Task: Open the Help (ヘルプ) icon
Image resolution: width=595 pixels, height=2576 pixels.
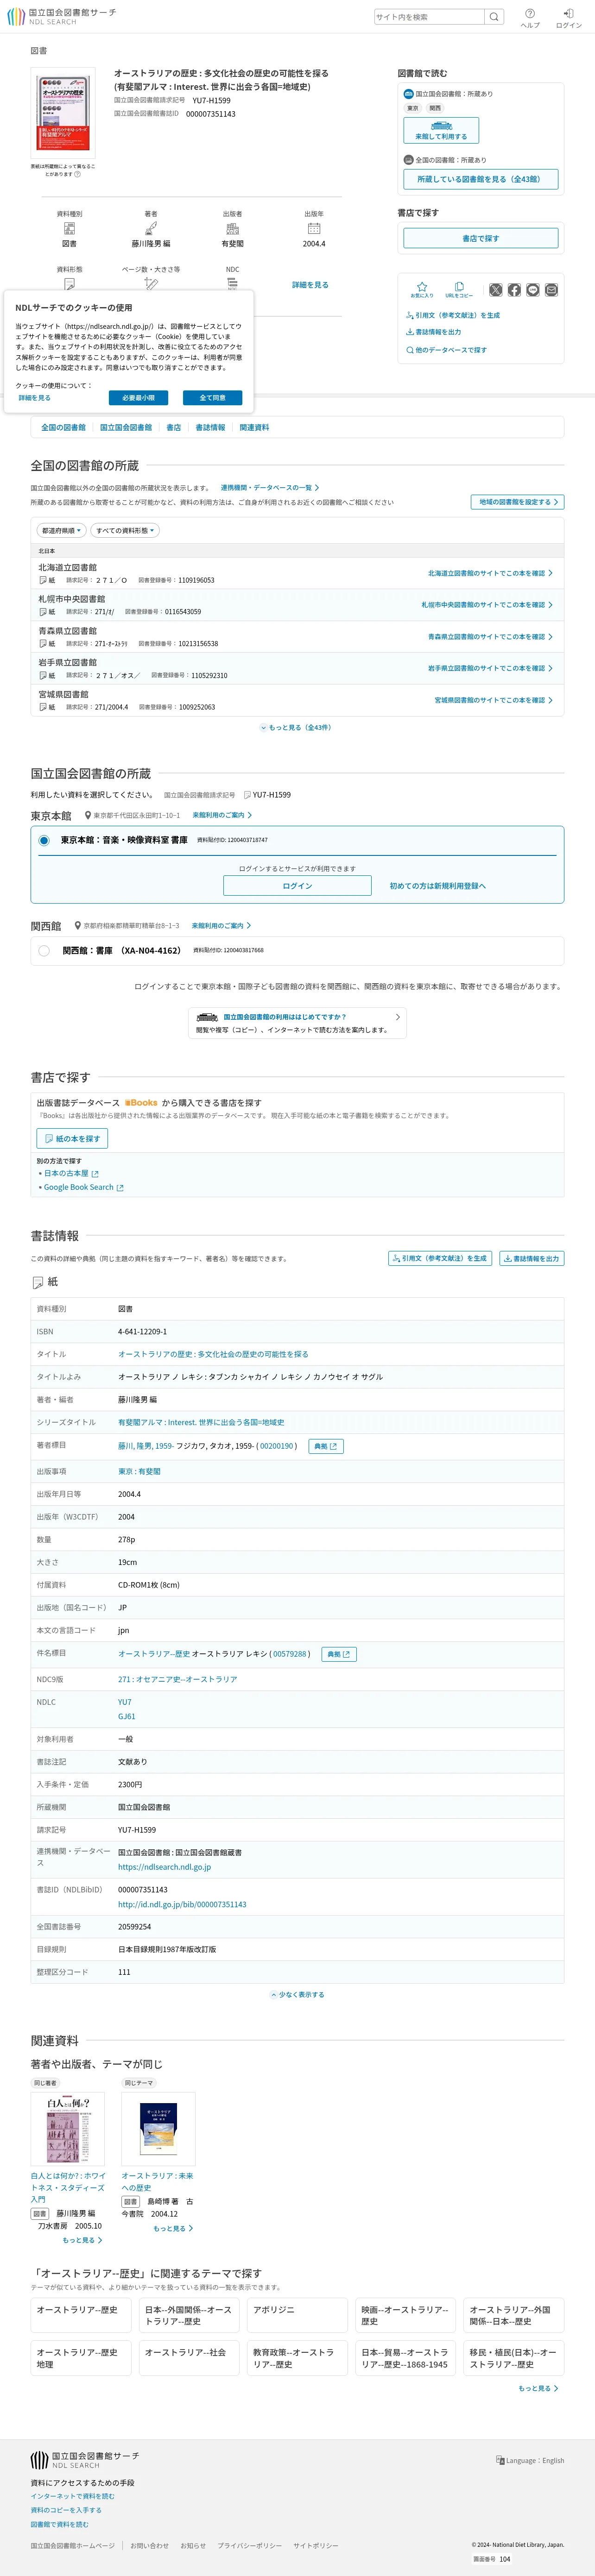Action: pyautogui.click(x=530, y=18)
